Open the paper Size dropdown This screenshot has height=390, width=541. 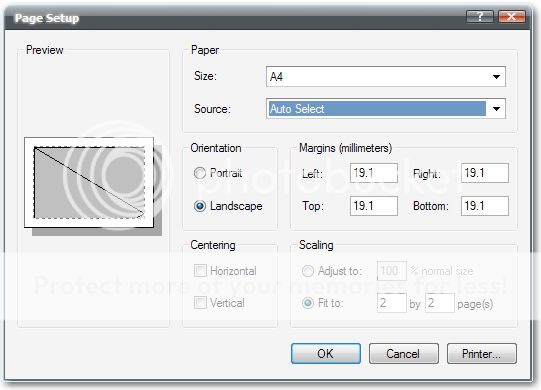(x=386, y=76)
